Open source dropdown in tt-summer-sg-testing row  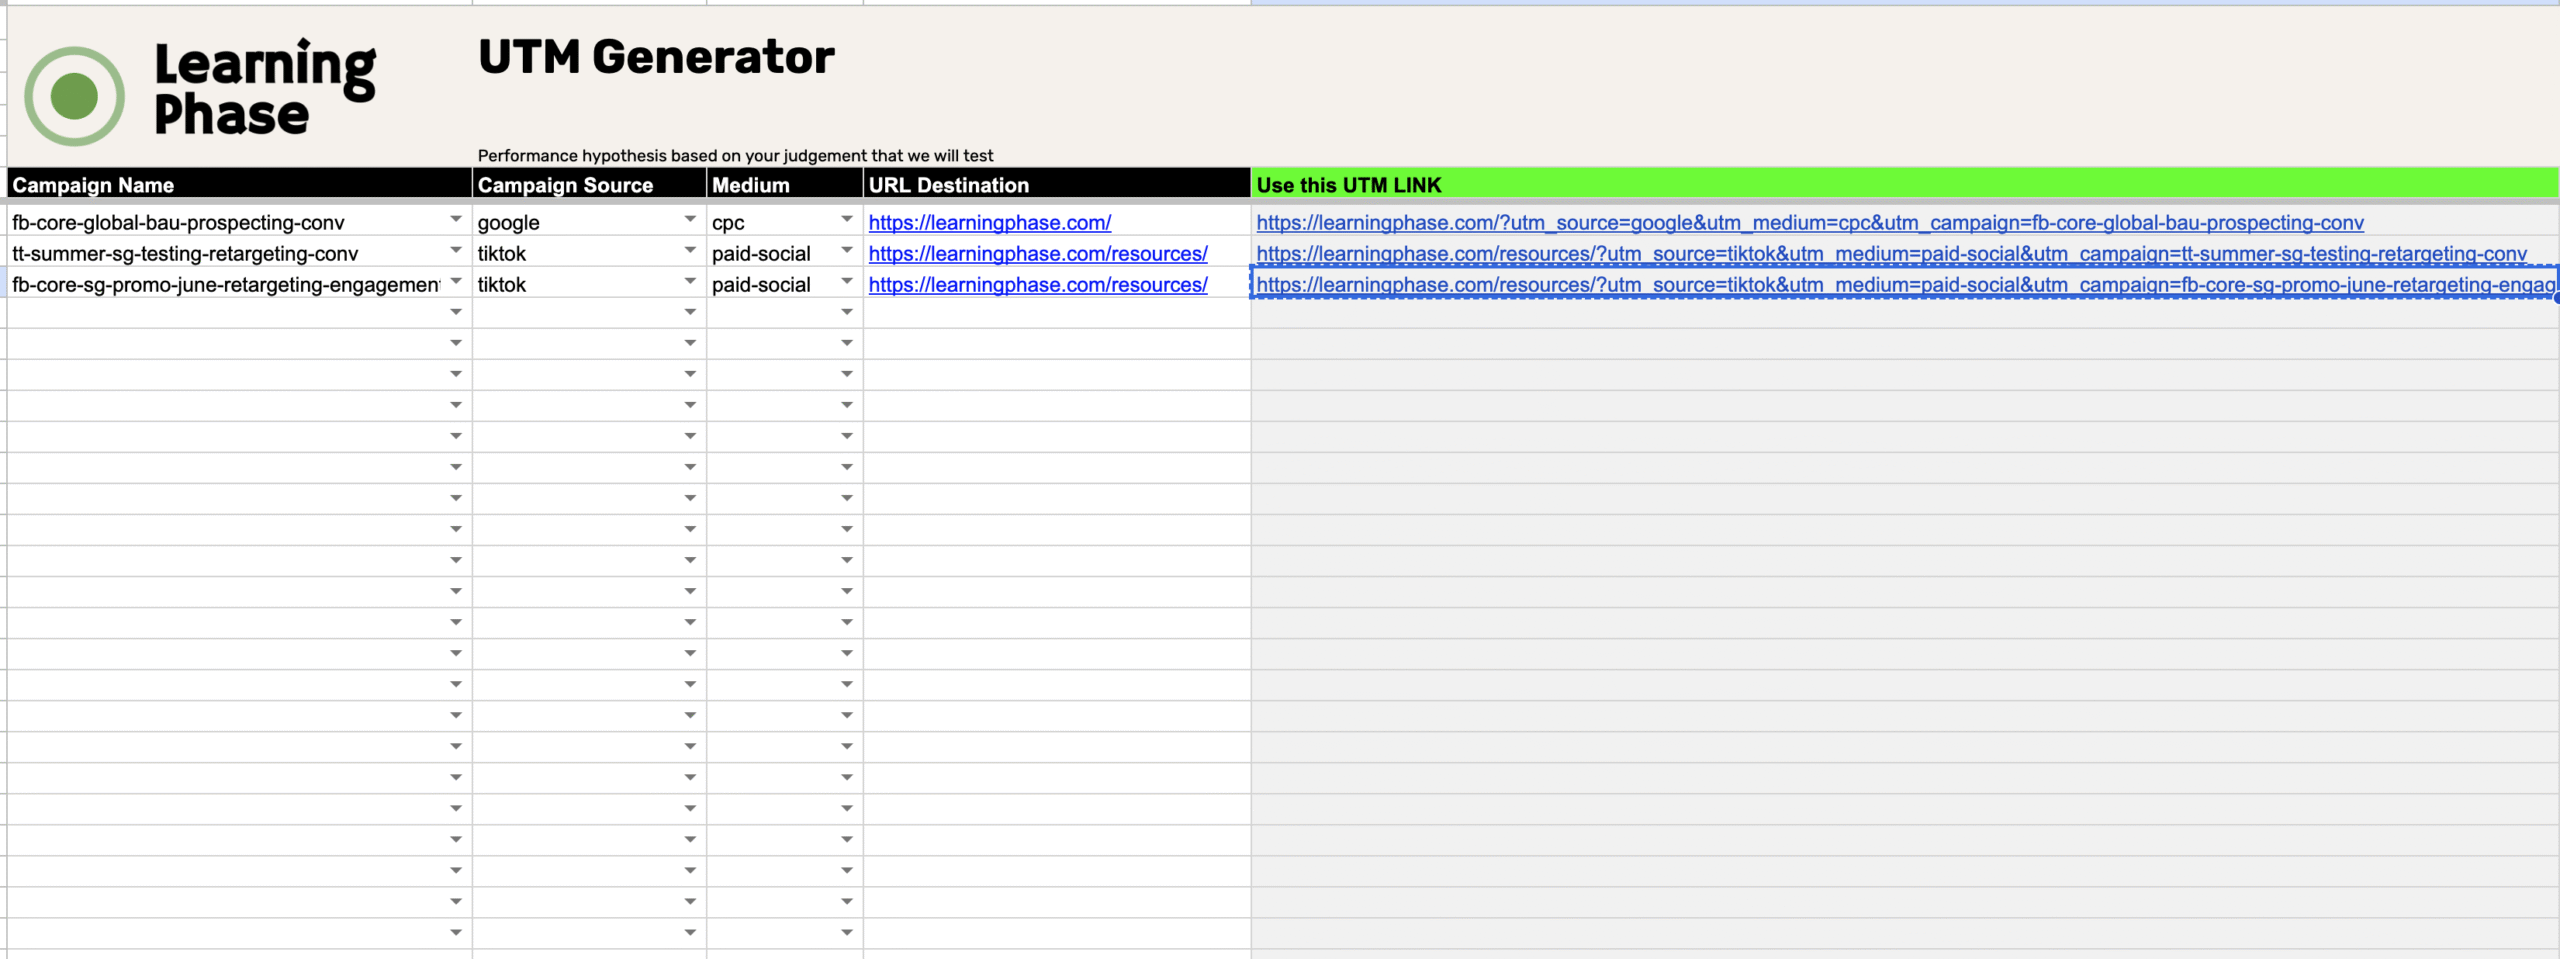[x=690, y=250]
